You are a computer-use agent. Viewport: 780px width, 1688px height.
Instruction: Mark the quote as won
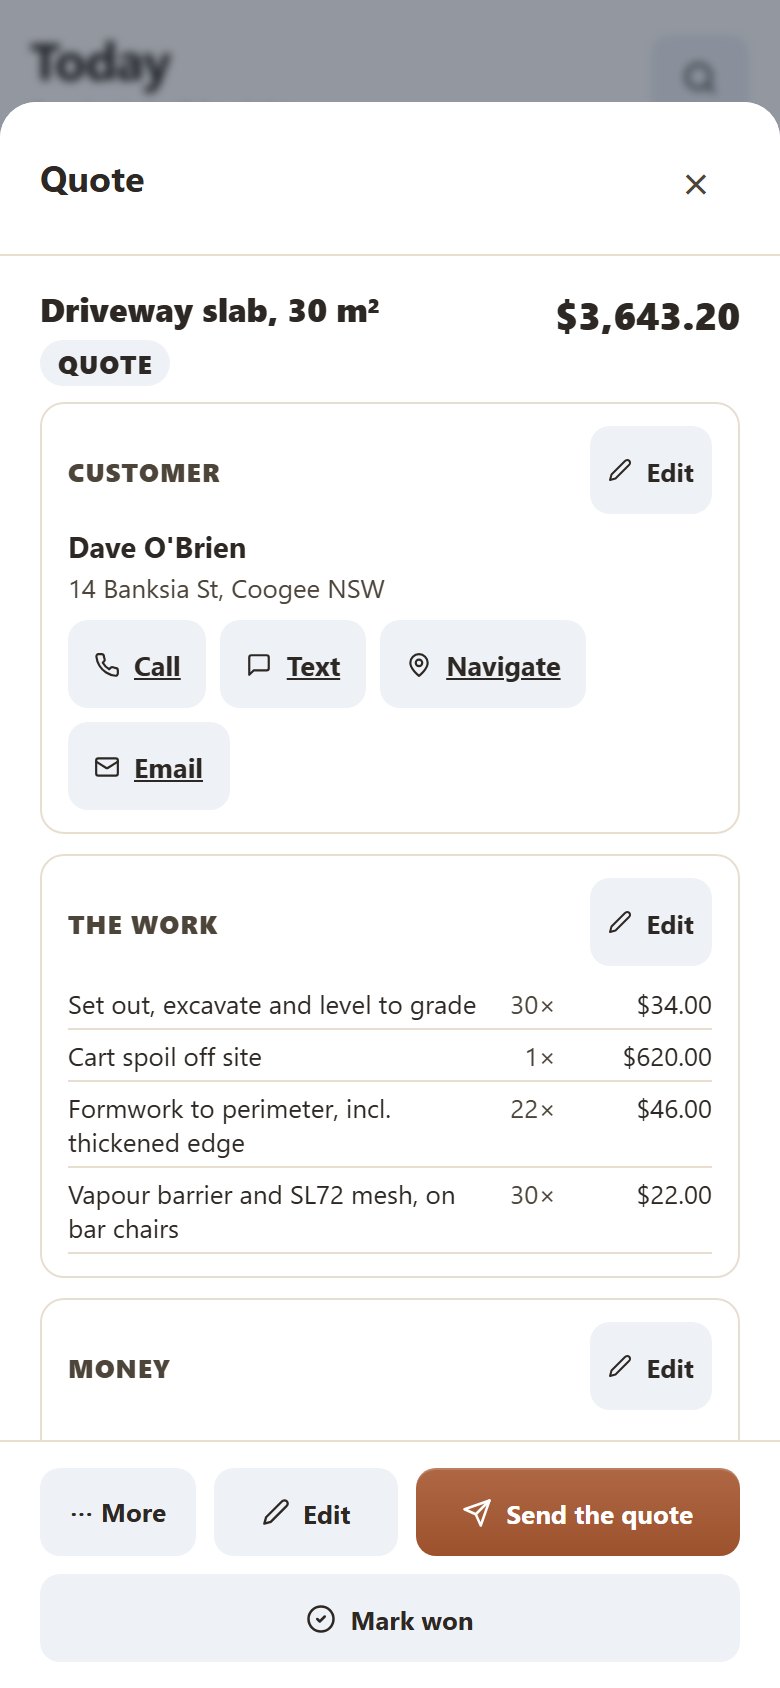[x=390, y=1618]
